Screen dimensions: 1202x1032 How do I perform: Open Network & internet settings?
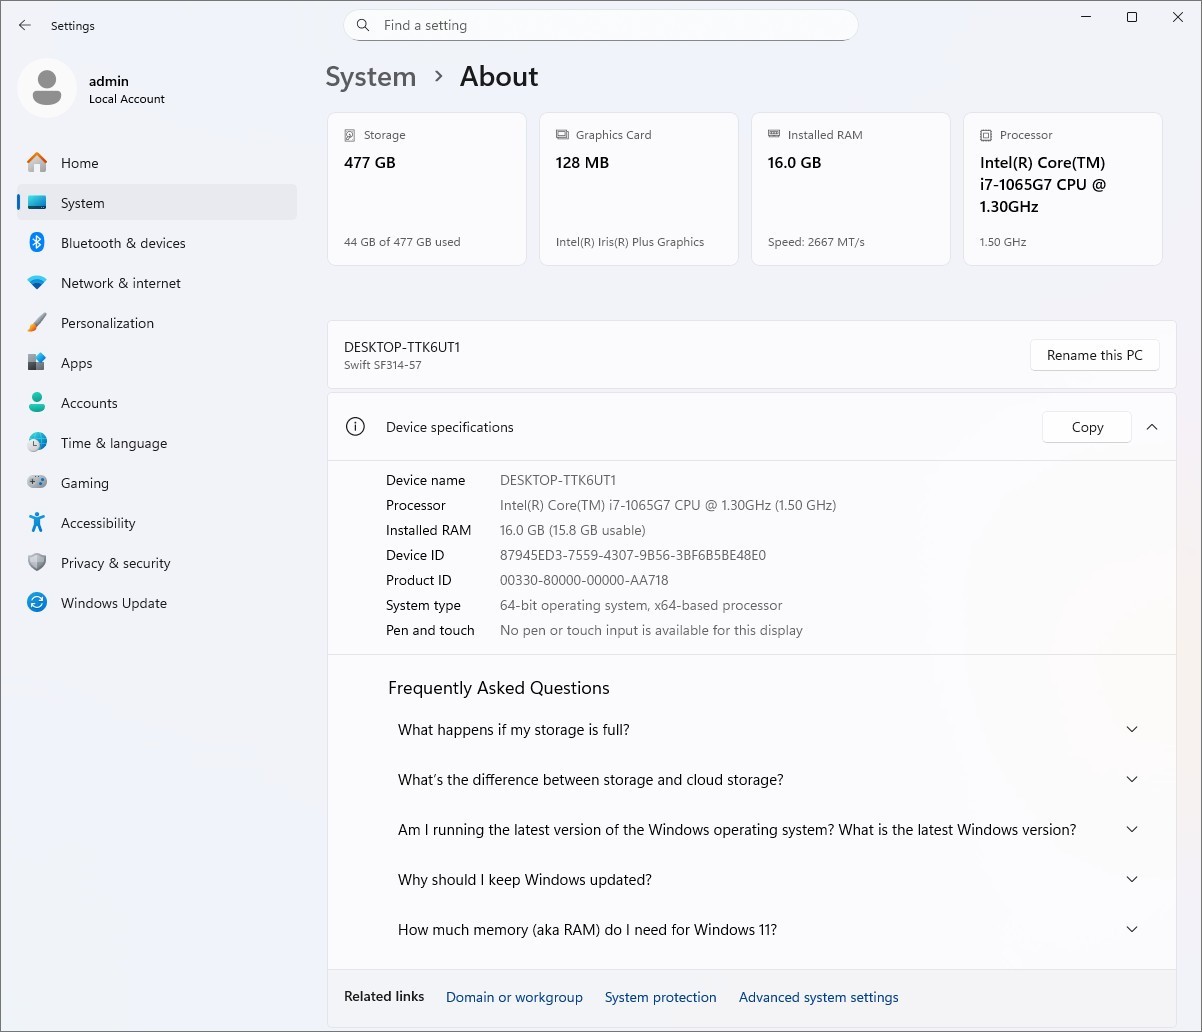point(158,283)
